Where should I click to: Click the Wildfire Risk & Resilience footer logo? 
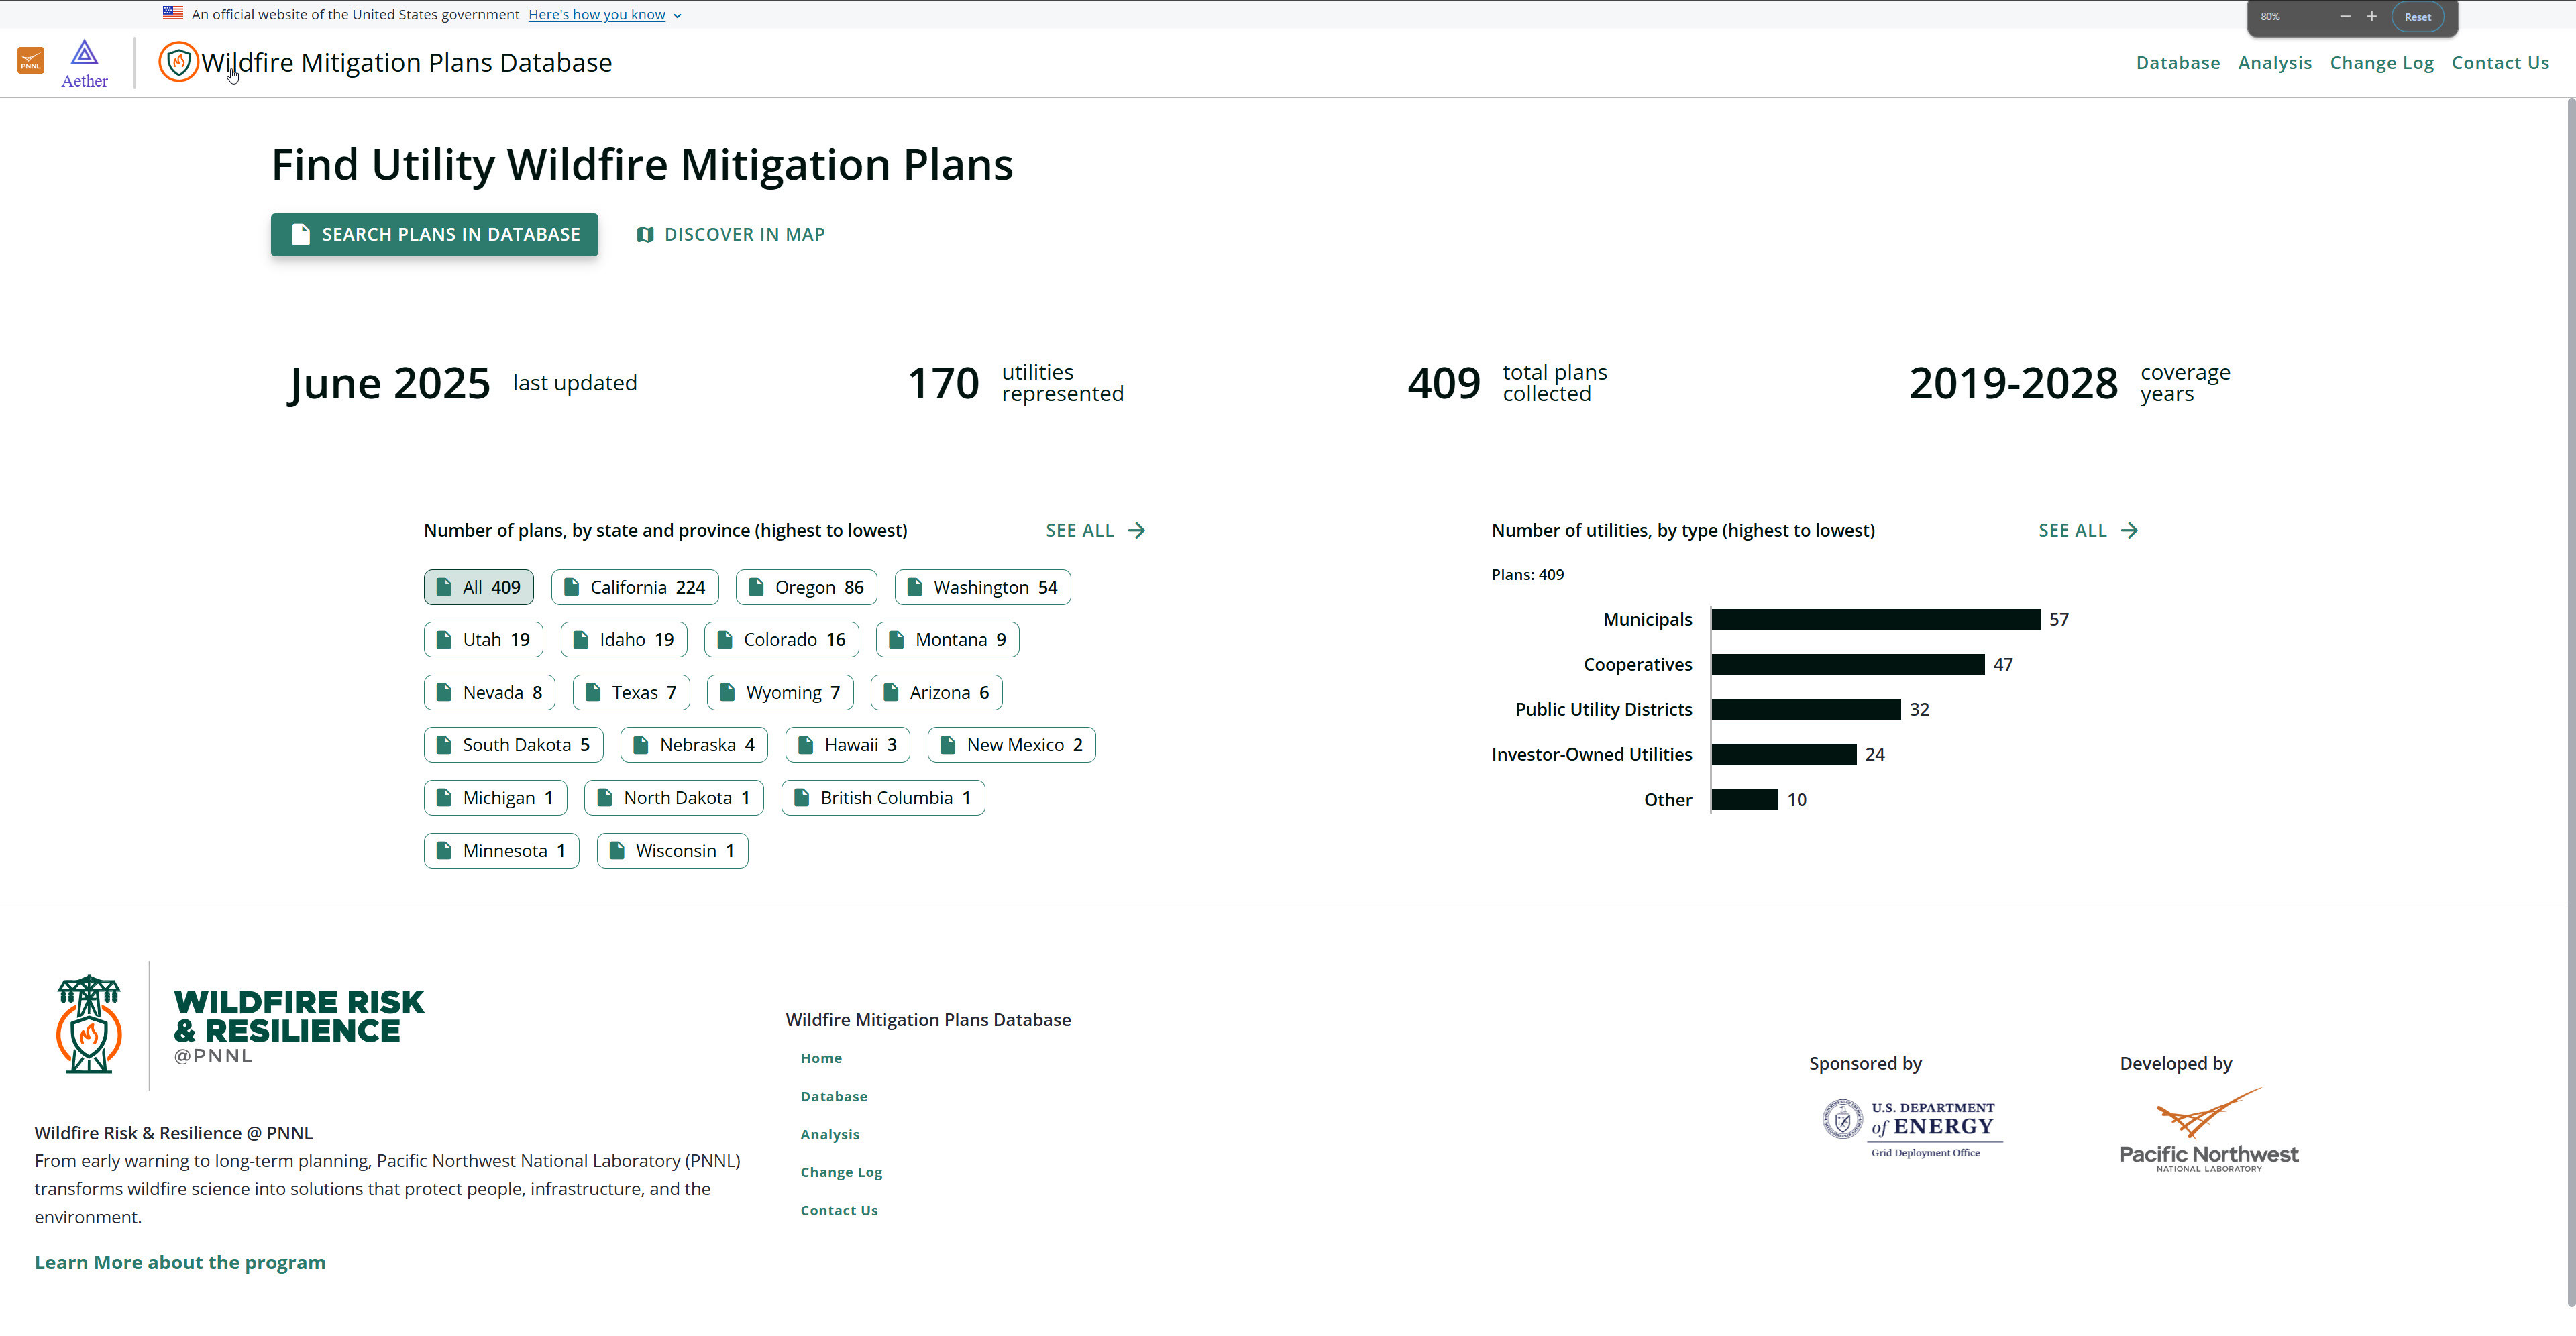240,1025
